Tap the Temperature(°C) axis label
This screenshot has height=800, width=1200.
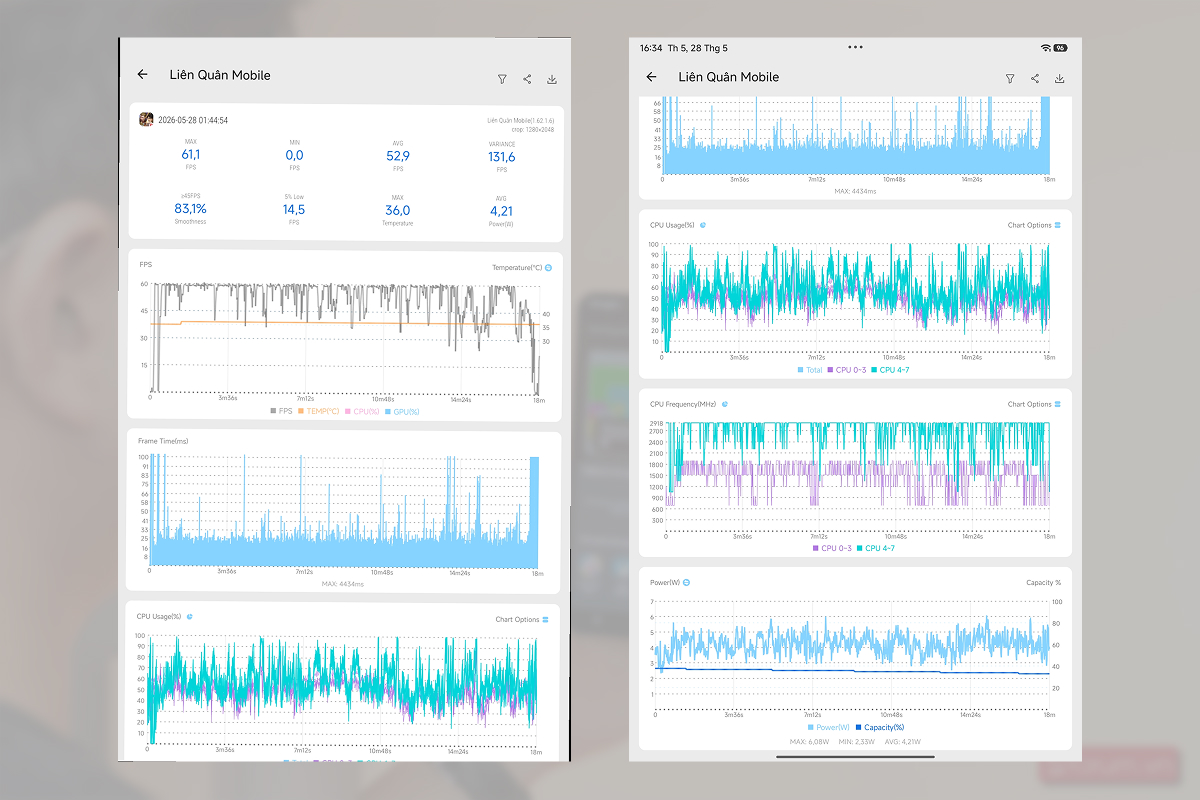click(516, 268)
